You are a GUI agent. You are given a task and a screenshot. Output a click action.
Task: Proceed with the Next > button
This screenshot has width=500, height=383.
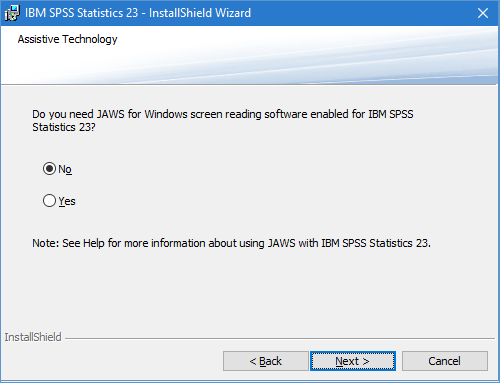tap(353, 361)
